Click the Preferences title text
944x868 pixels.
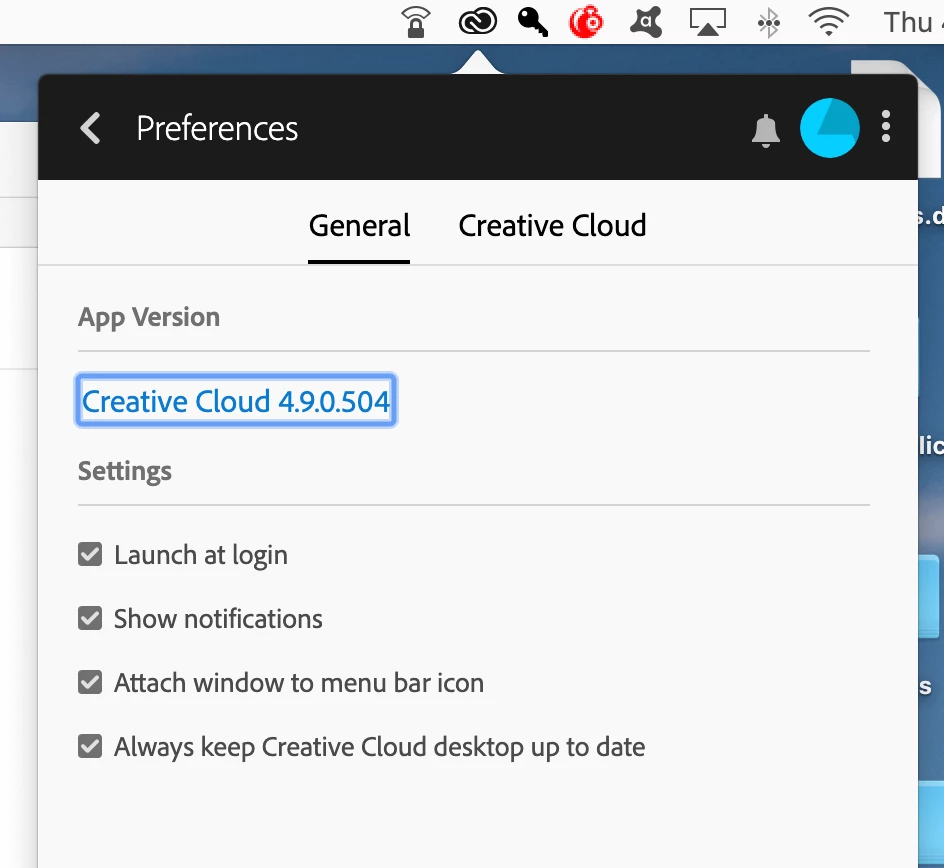217,128
